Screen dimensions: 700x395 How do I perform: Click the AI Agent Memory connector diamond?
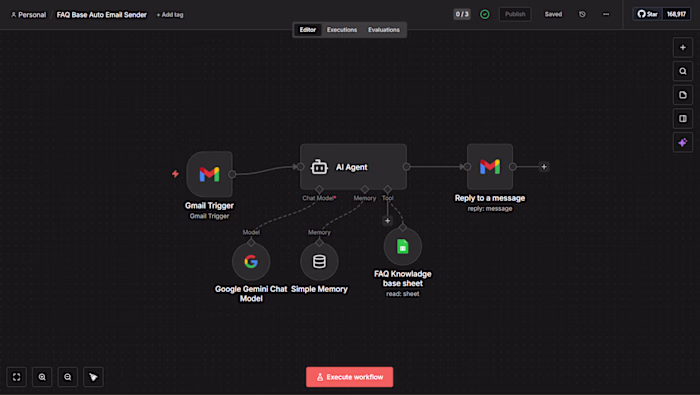coord(365,189)
